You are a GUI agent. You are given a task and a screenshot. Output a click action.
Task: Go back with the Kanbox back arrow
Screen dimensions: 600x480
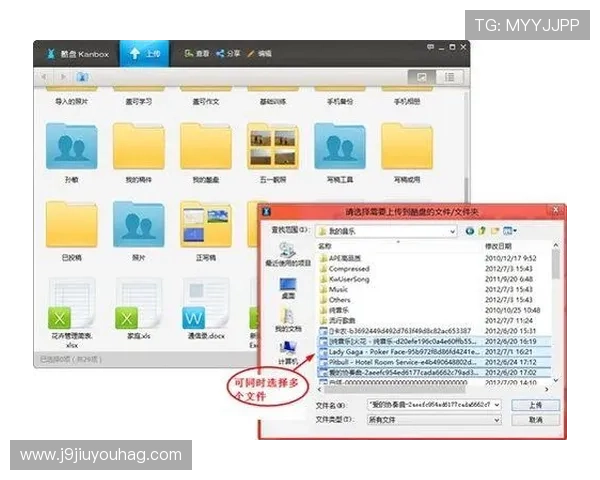pyautogui.click(x=44, y=77)
